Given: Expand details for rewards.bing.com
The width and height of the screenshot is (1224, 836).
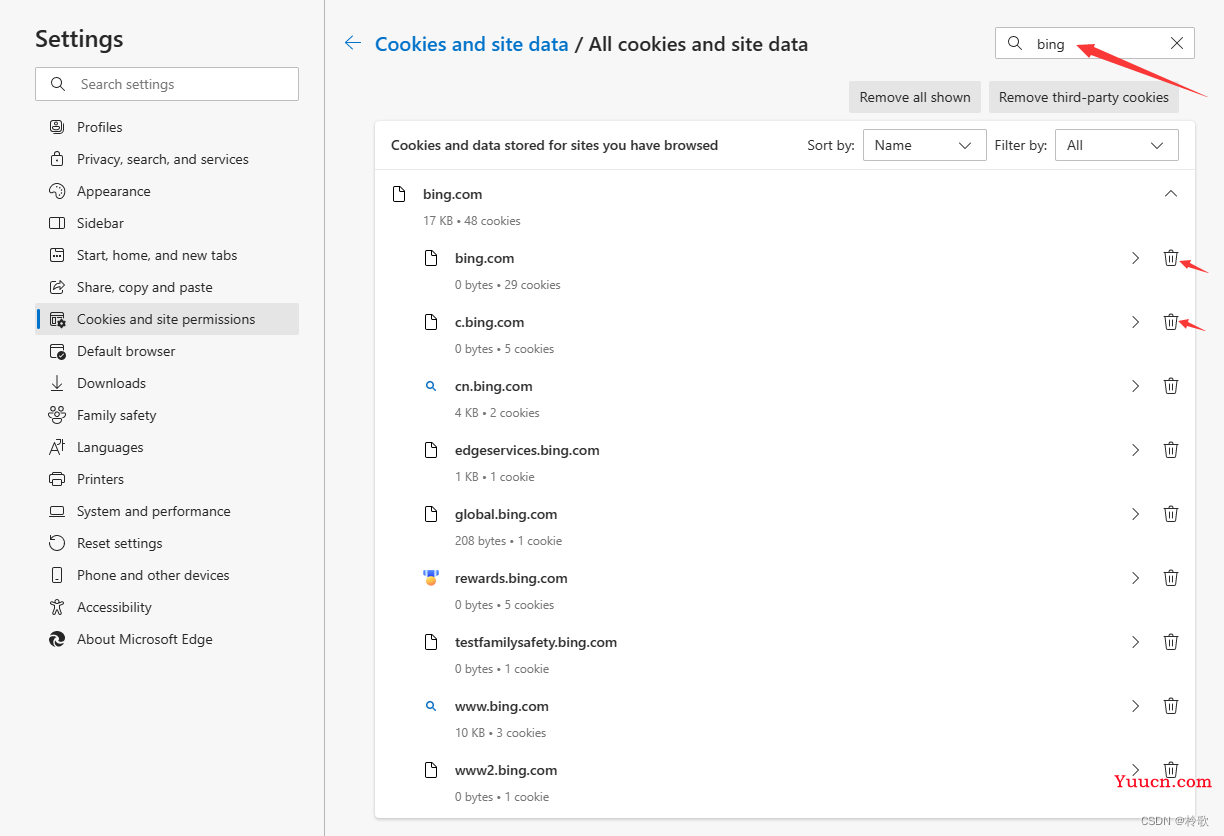Looking at the screenshot, I should [1135, 578].
